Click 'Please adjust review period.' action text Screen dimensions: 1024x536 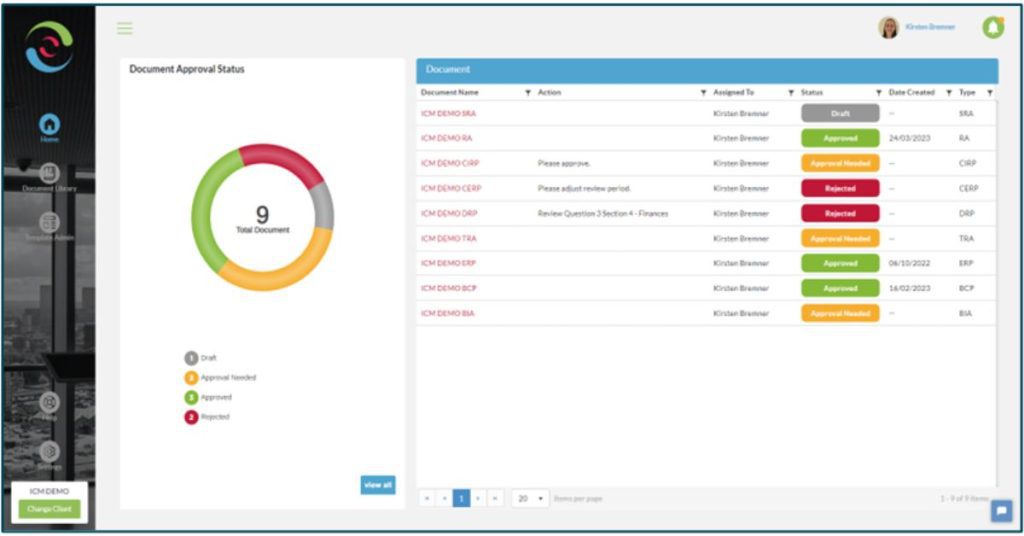(x=584, y=189)
